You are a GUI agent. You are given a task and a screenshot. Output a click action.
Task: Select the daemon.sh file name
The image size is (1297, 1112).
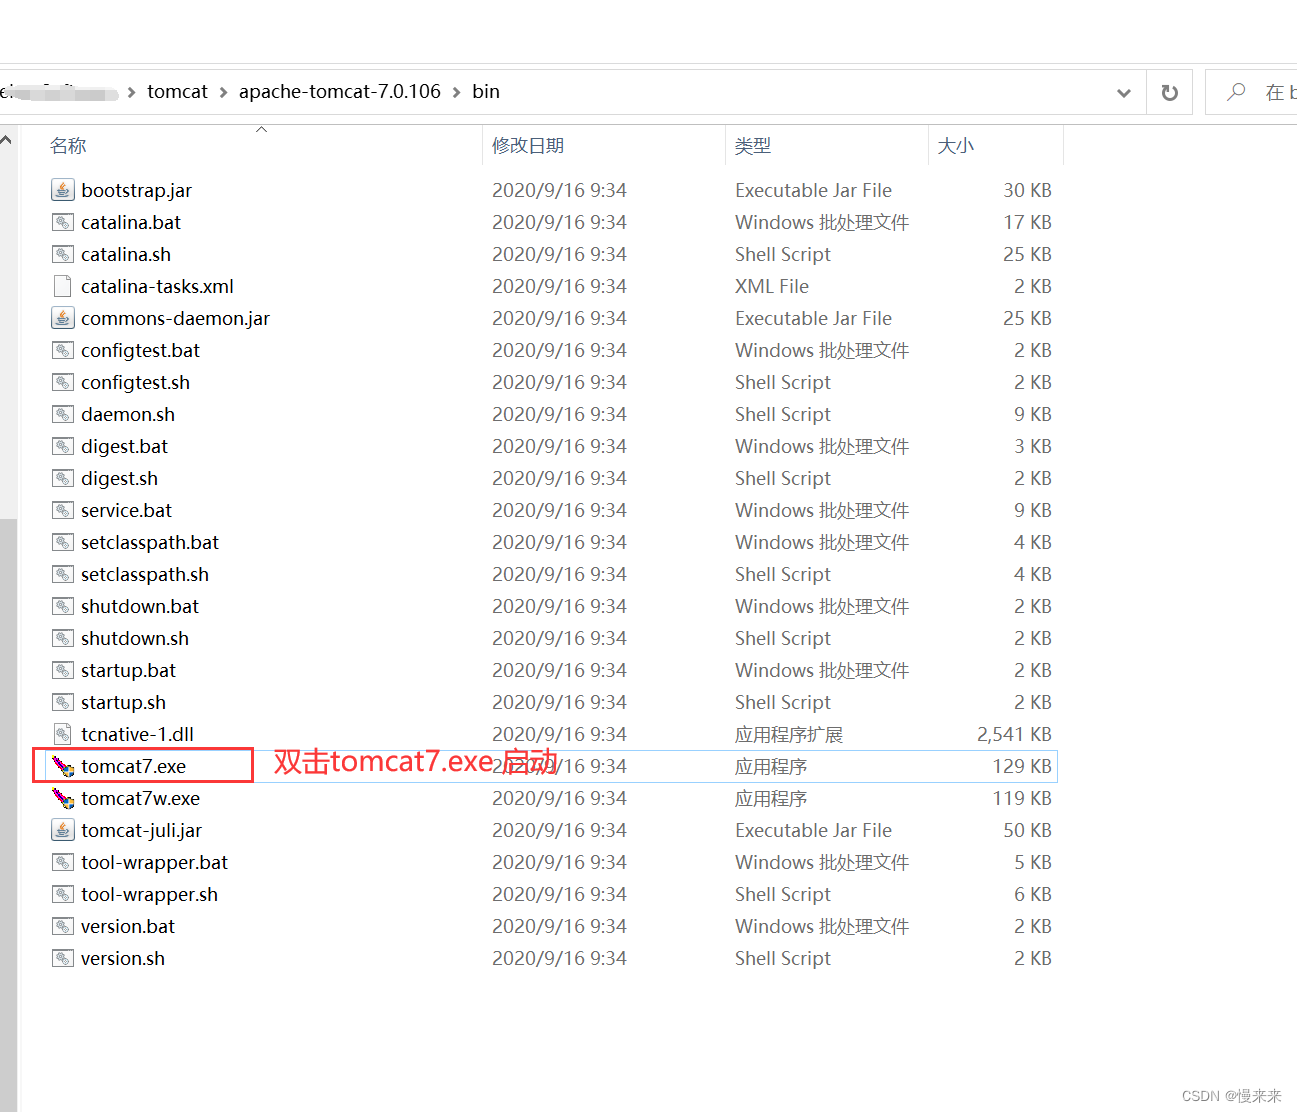(x=128, y=414)
